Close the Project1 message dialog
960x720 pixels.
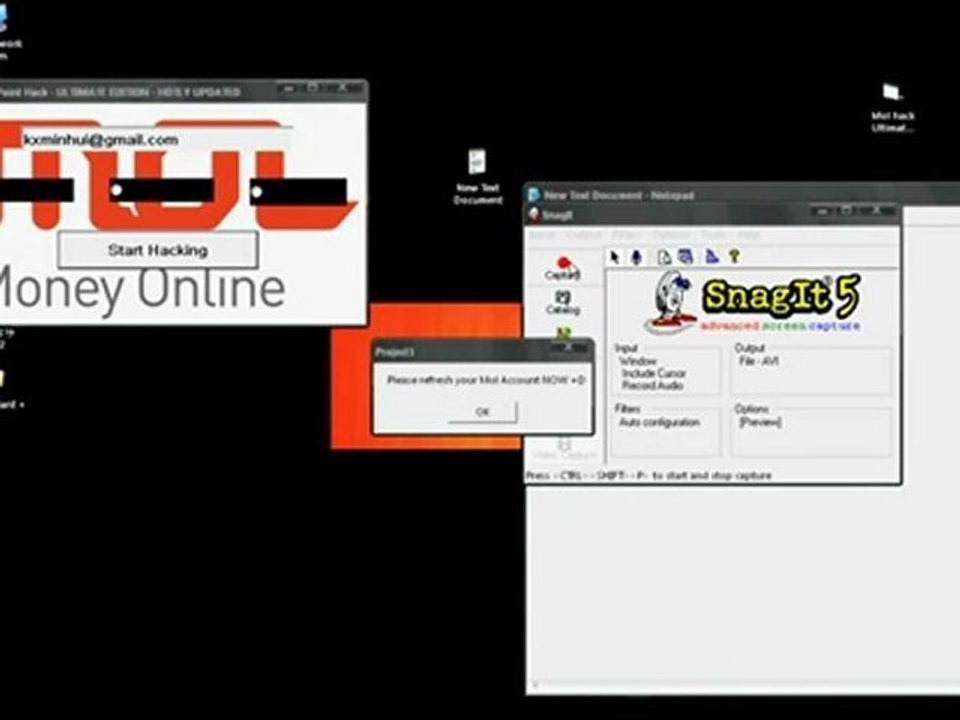pyautogui.click(x=569, y=348)
